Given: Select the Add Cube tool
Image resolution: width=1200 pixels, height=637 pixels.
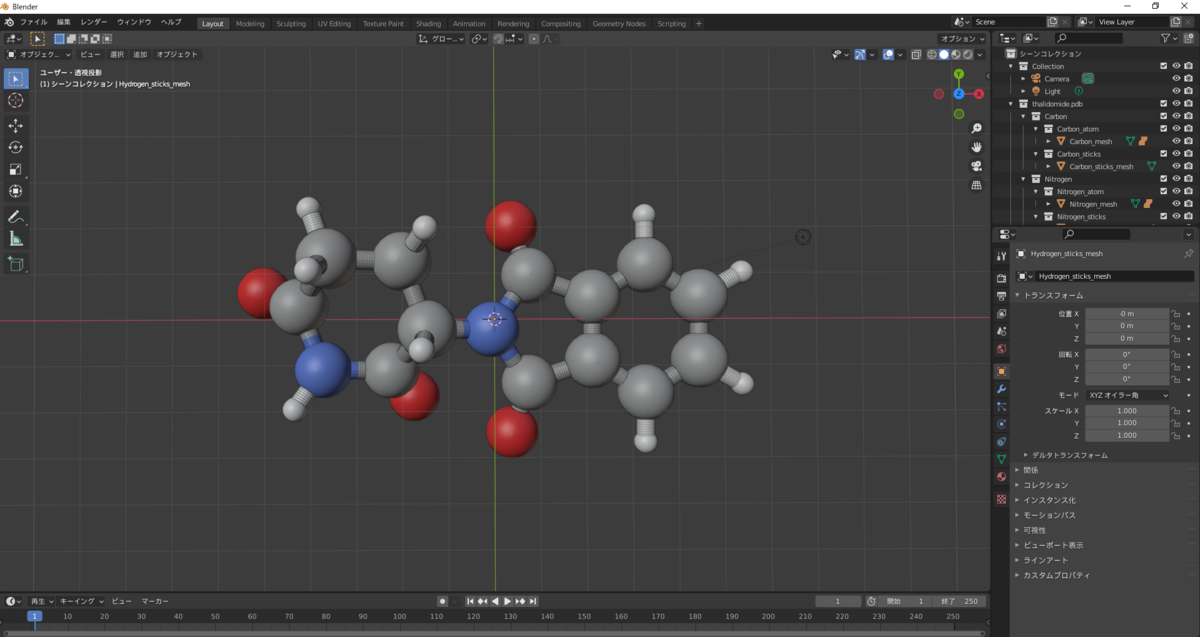Looking at the screenshot, I should tap(16, 264).
